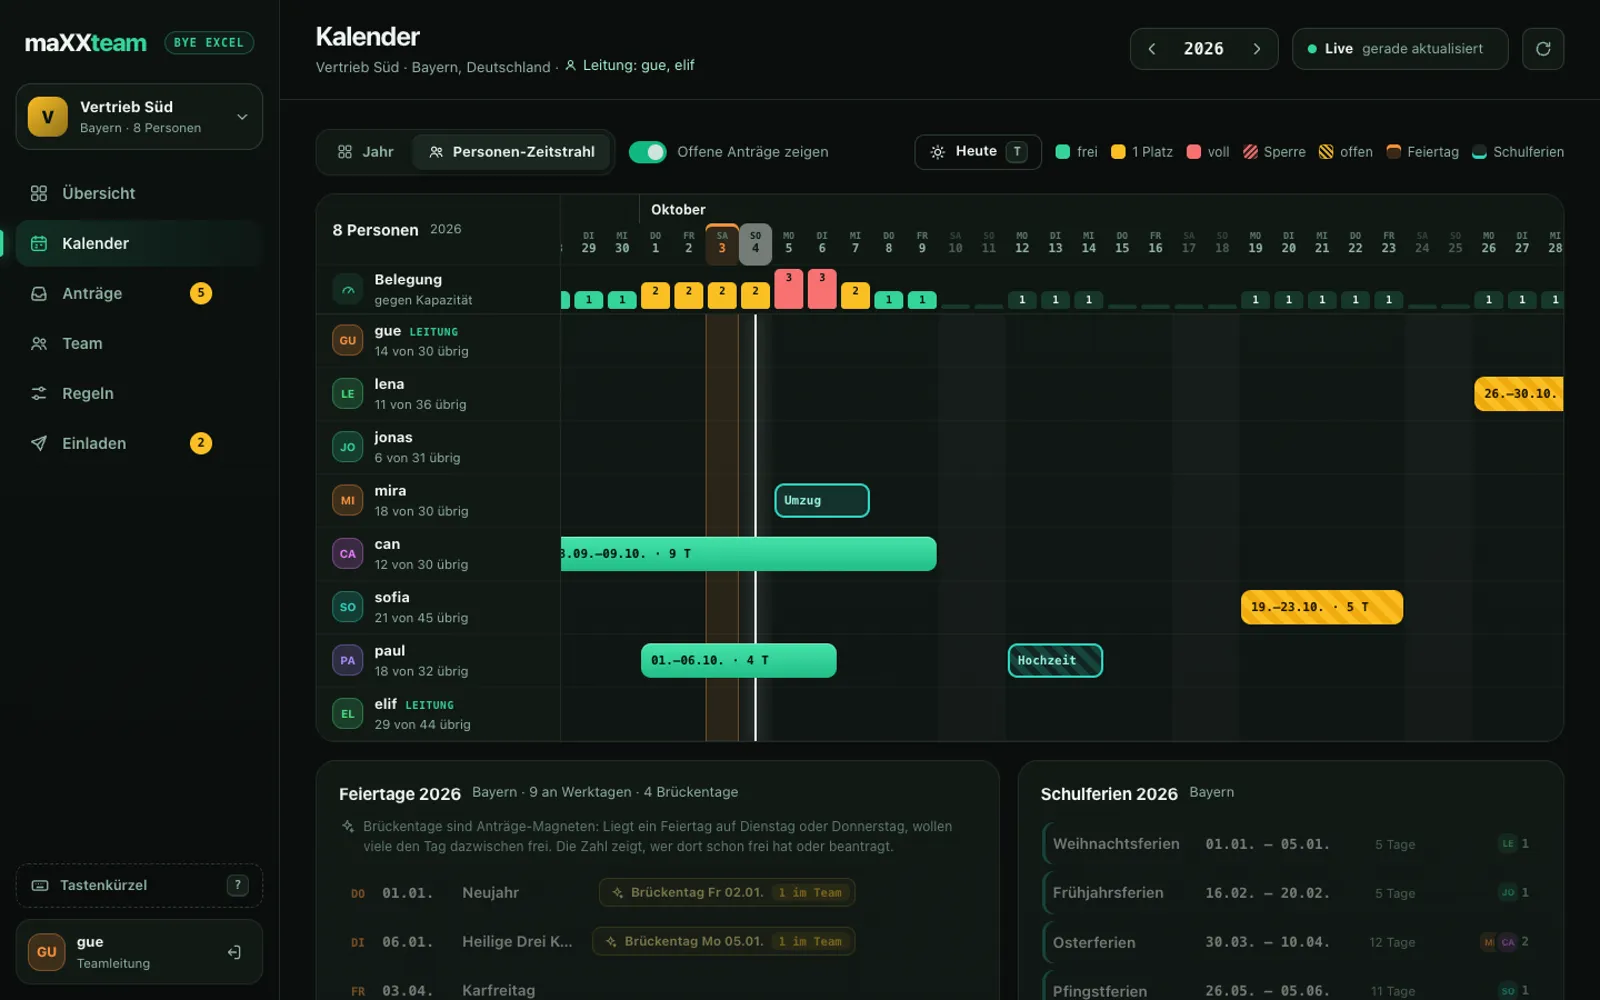Click Brückentag Mo 05.01. chip
Screen dimensions: 1600x1000
tap(724, 941)
